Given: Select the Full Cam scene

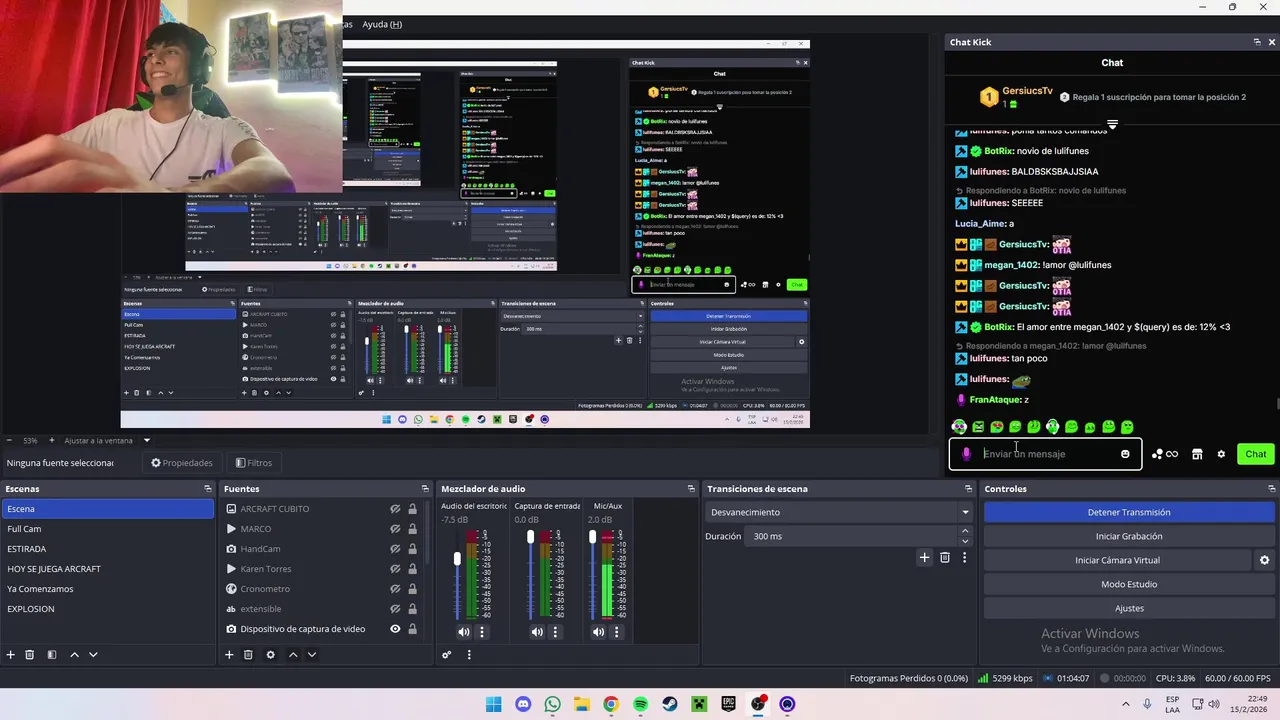Looking at the screenshot, I should coord(107,529).
